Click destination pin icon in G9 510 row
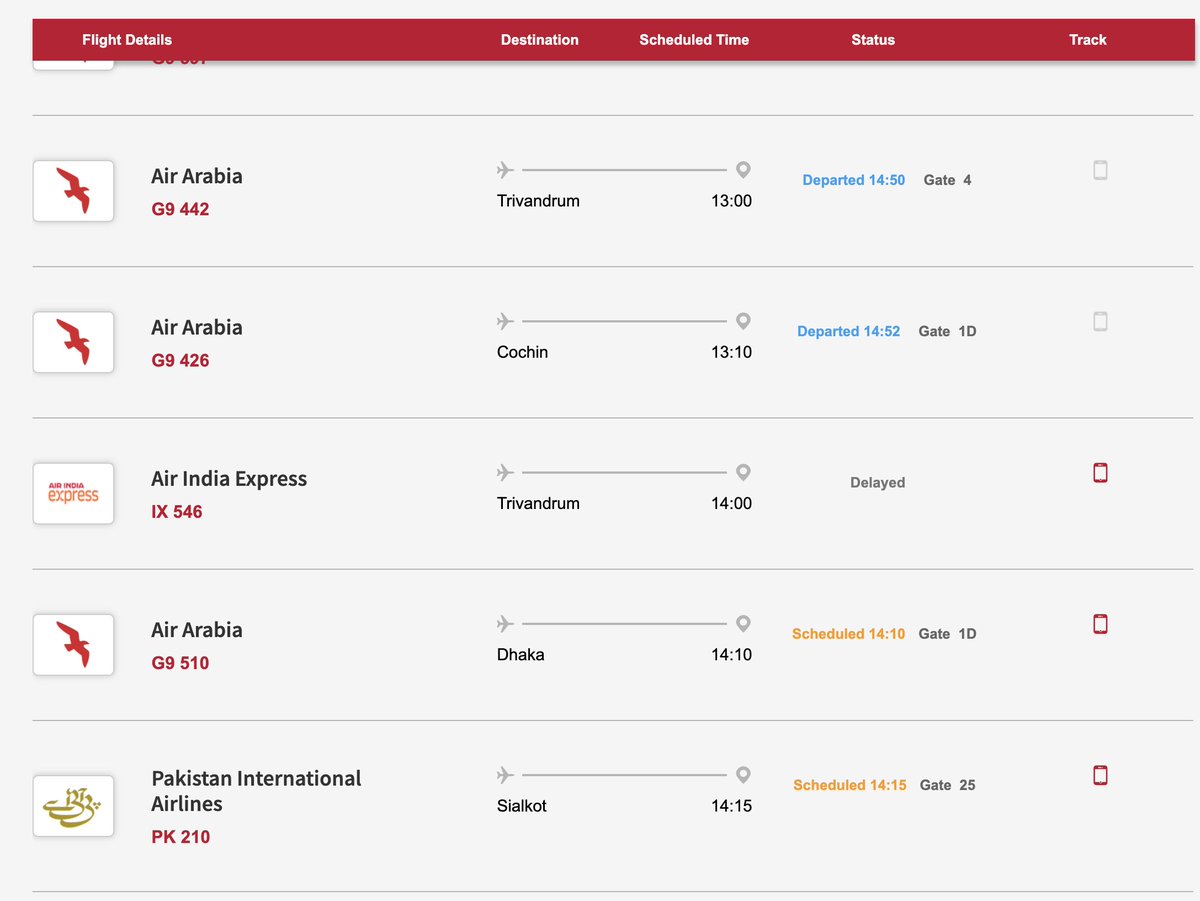This screenshot has width=1200, height=901. (x=743, y=624)
